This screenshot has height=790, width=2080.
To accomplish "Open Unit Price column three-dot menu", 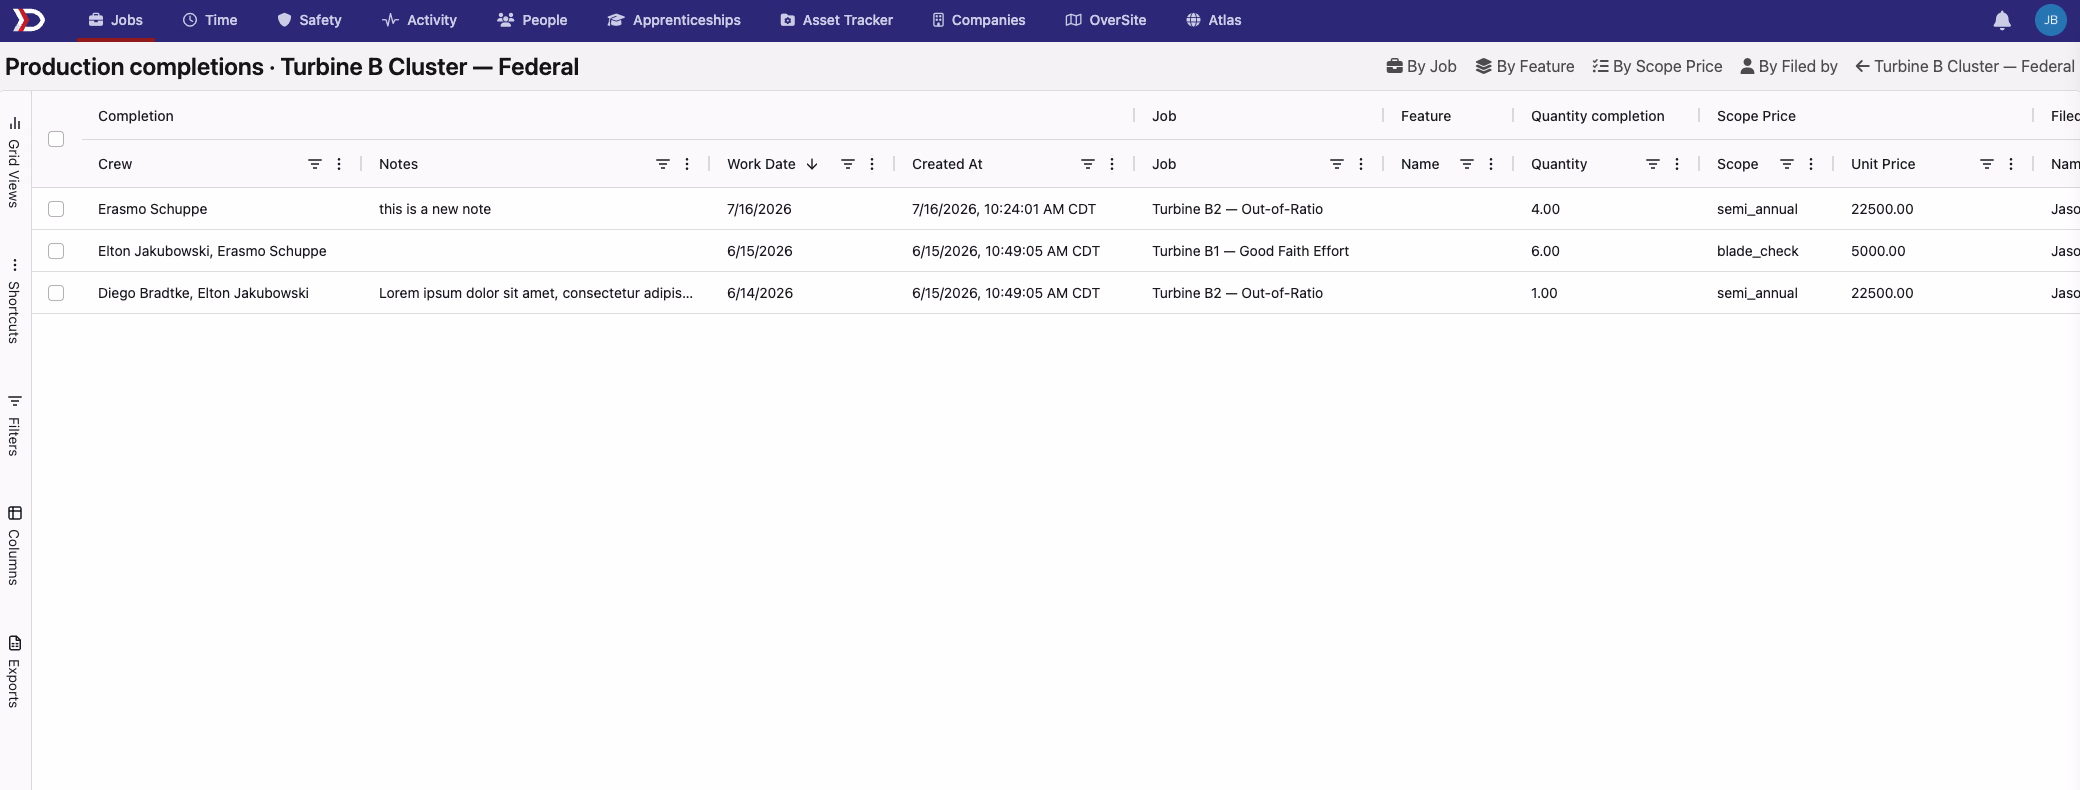I will click(2011, 164).
